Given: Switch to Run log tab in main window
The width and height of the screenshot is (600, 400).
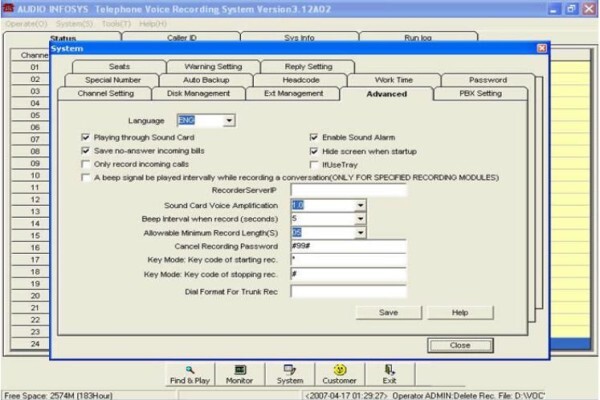Looking at the screenshot, I should [418, 38].
